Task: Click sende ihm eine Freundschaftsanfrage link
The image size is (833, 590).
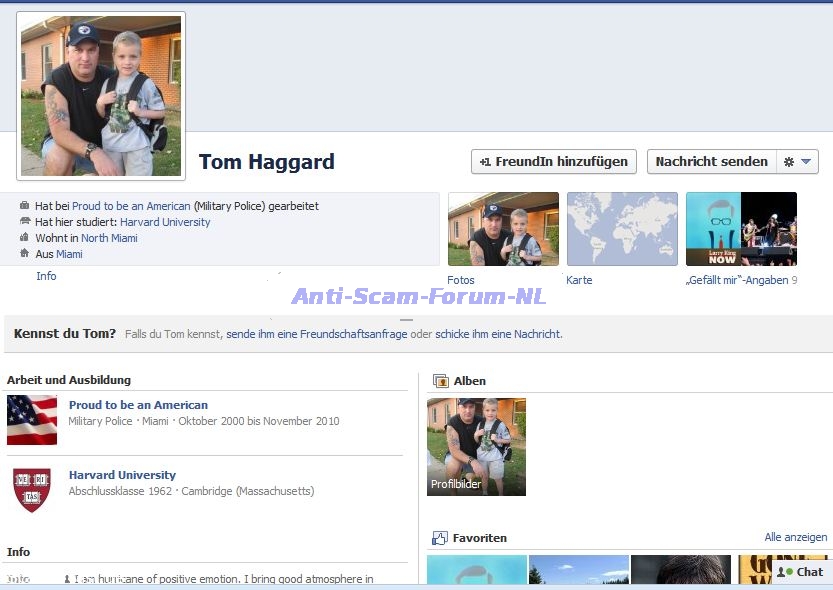Action: click(x=316, y=334)
